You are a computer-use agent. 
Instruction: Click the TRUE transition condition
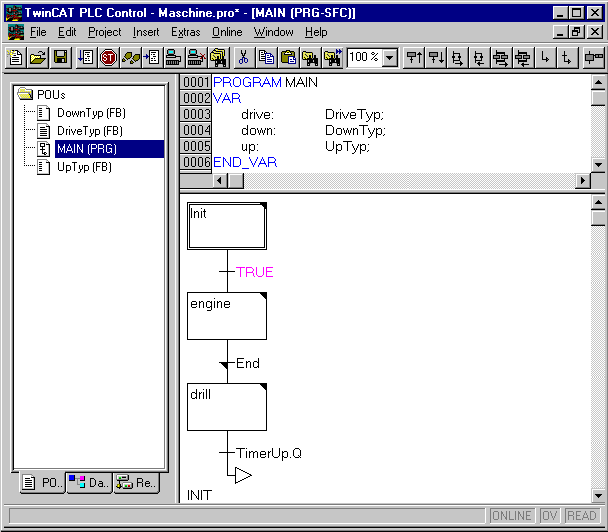(x=254, y=272)
